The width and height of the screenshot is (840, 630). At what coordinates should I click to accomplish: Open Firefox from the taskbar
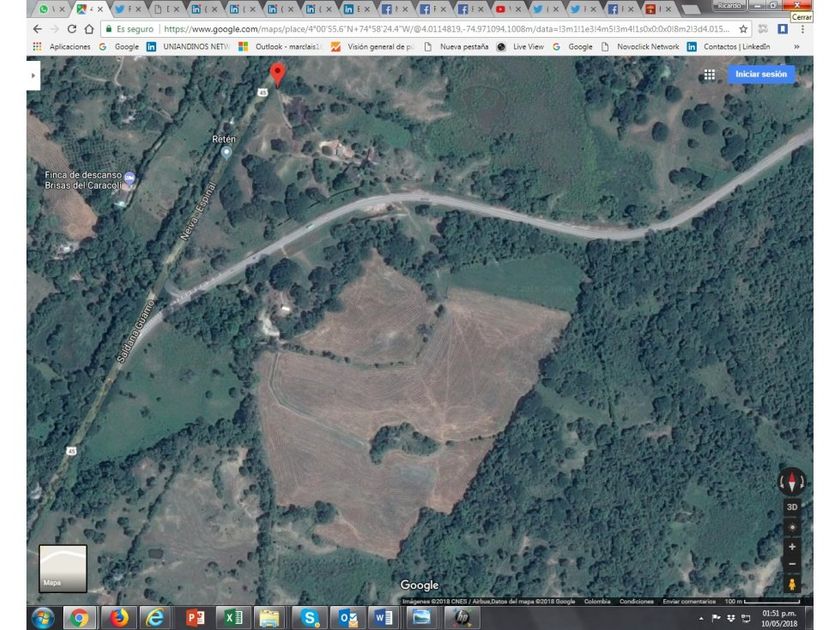(119, 618)
